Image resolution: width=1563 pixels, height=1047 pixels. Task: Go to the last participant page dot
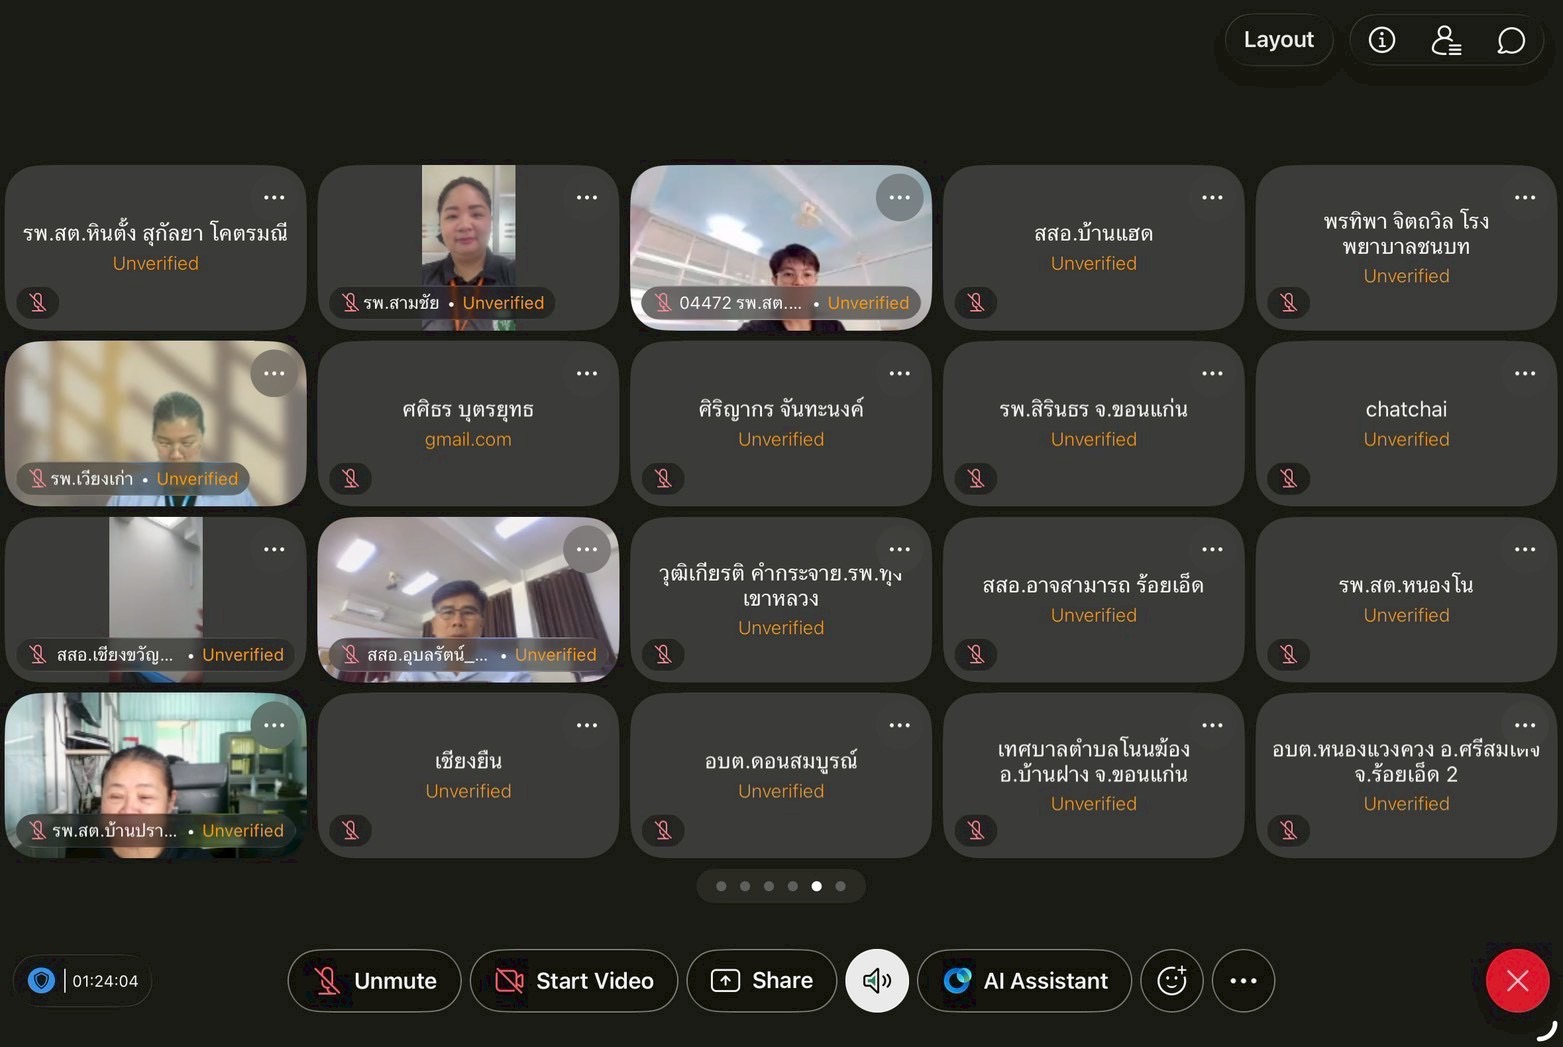tap(840, 886)
